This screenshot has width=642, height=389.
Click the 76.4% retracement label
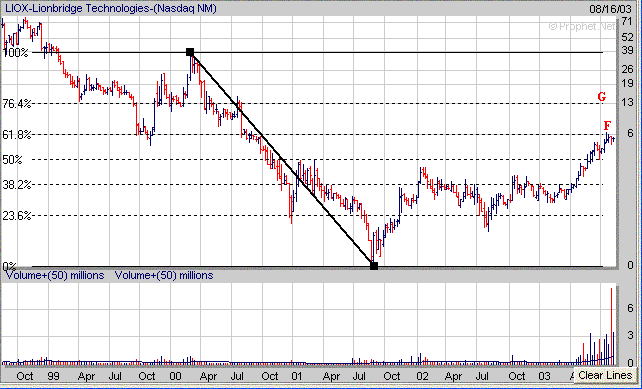(17, 104)
